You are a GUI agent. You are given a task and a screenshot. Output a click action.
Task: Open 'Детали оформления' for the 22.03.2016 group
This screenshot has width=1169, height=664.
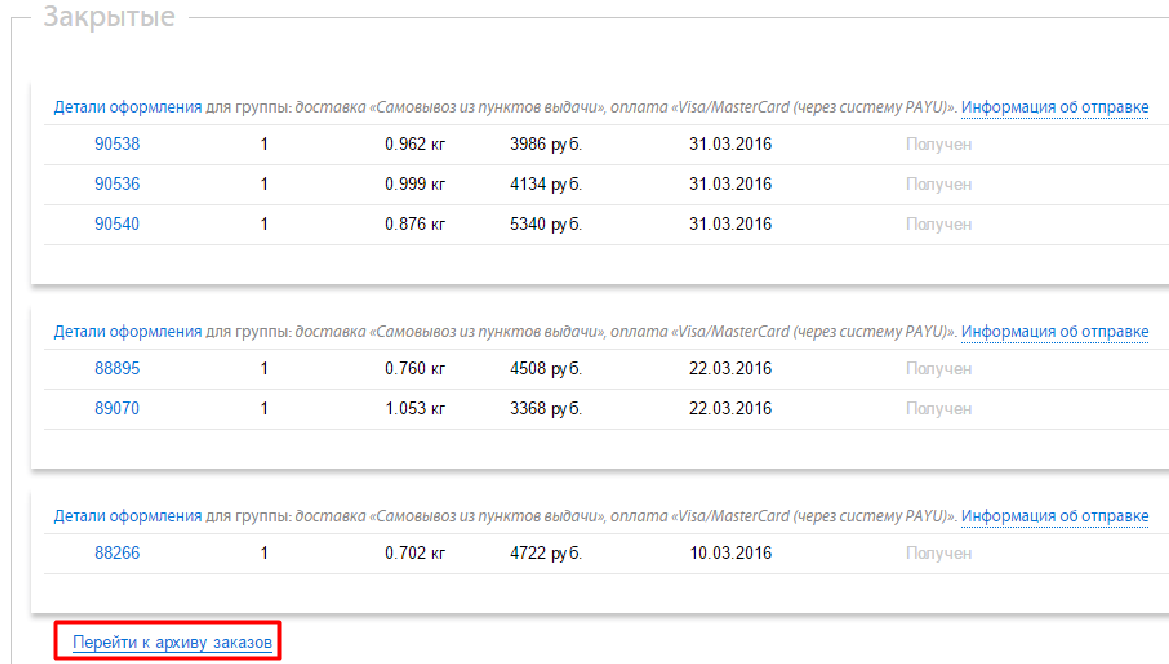[127, 332]
